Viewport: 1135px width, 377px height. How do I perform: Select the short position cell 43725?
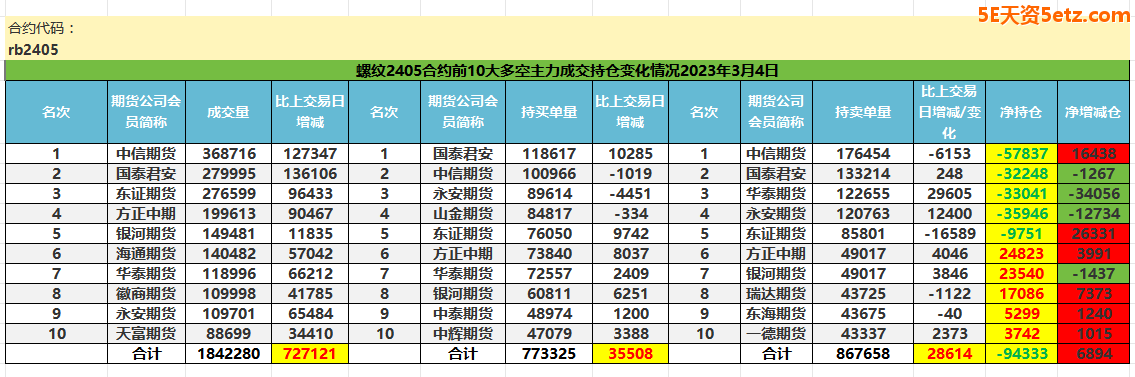[x=862, y=294]
